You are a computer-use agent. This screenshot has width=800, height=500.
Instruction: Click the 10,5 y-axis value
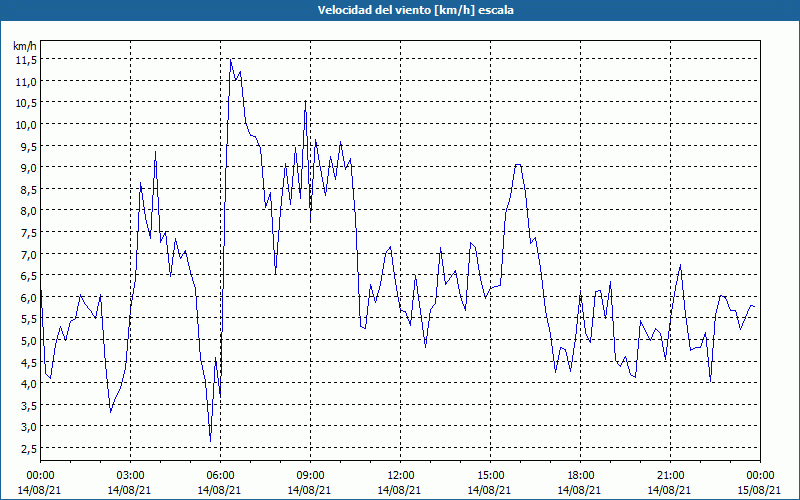point(27,103)
